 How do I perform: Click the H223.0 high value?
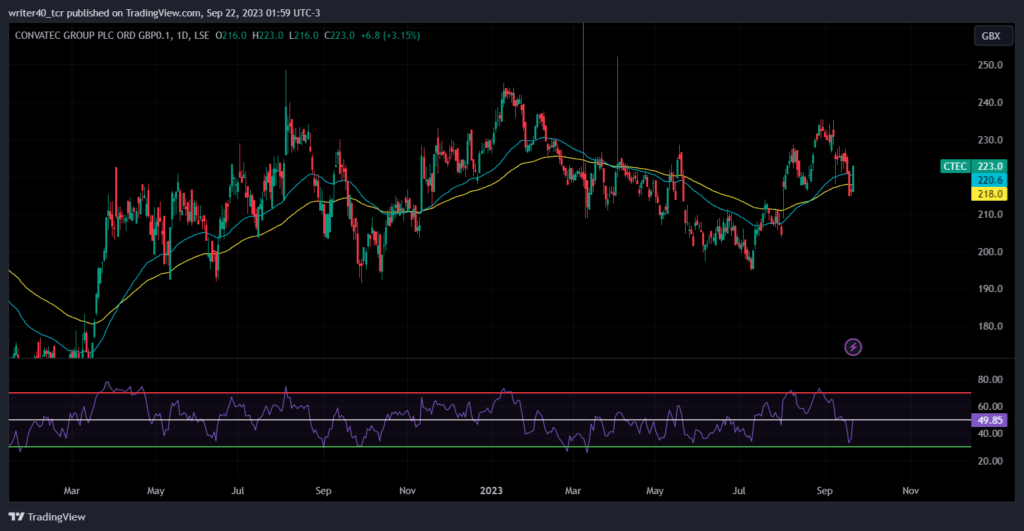tap(268, 35)
